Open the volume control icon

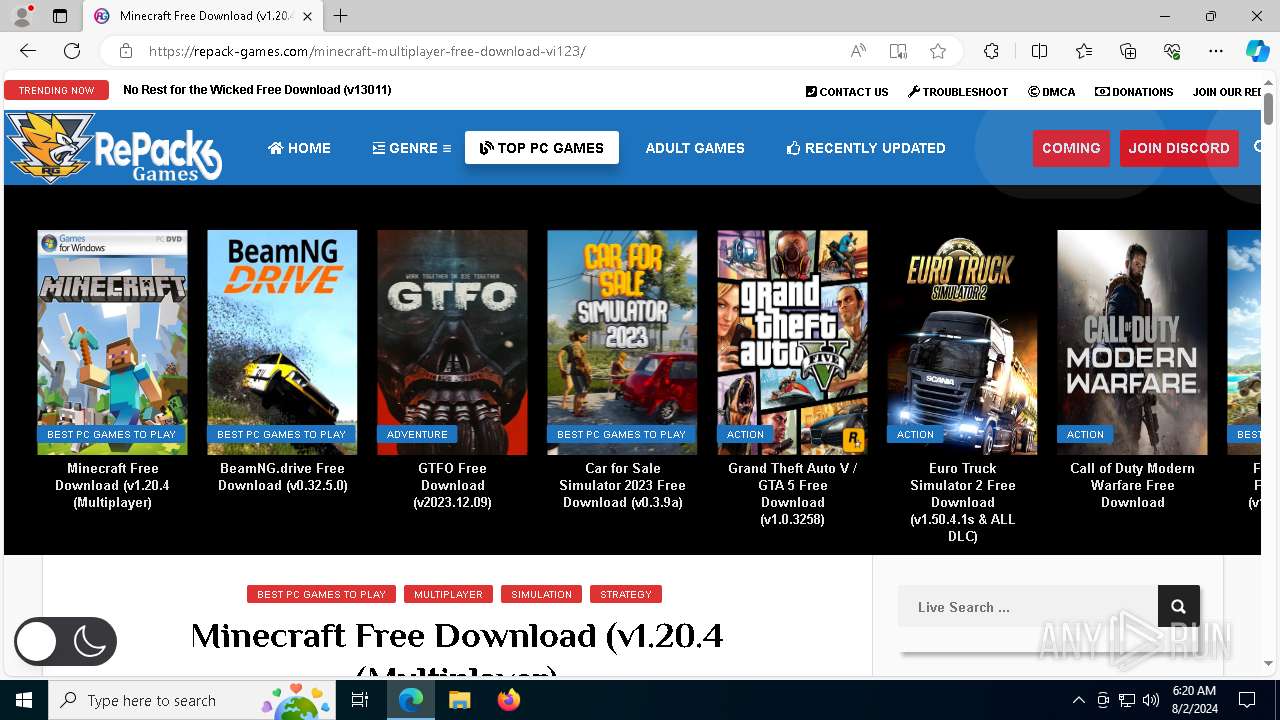coord(1151,700)
